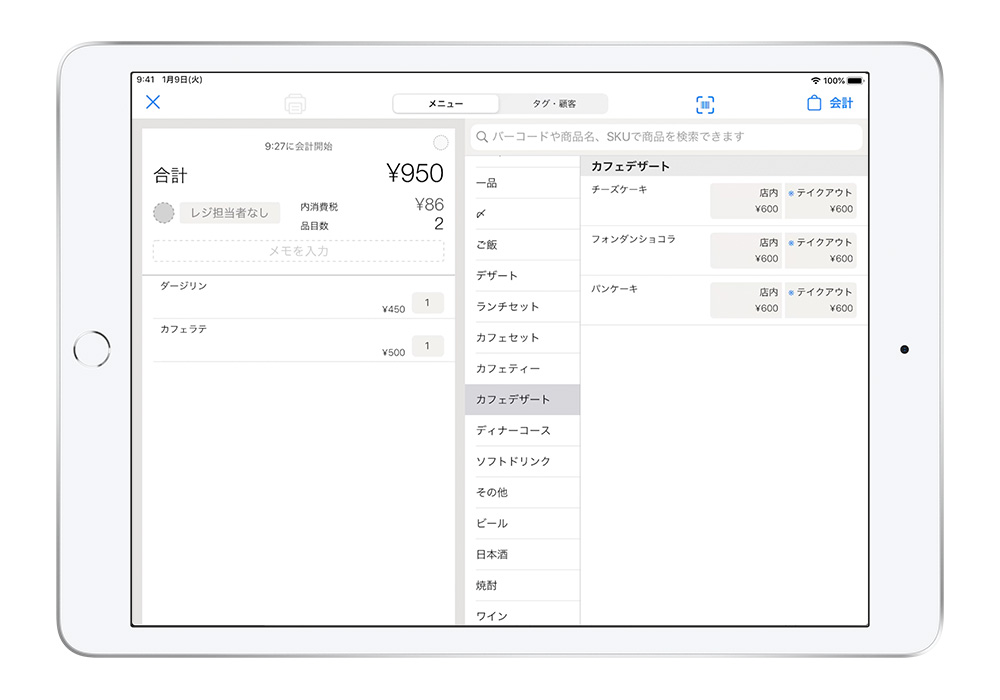Click the チーズケーキ product name
1000x700 pixels.
click(619, 189)
